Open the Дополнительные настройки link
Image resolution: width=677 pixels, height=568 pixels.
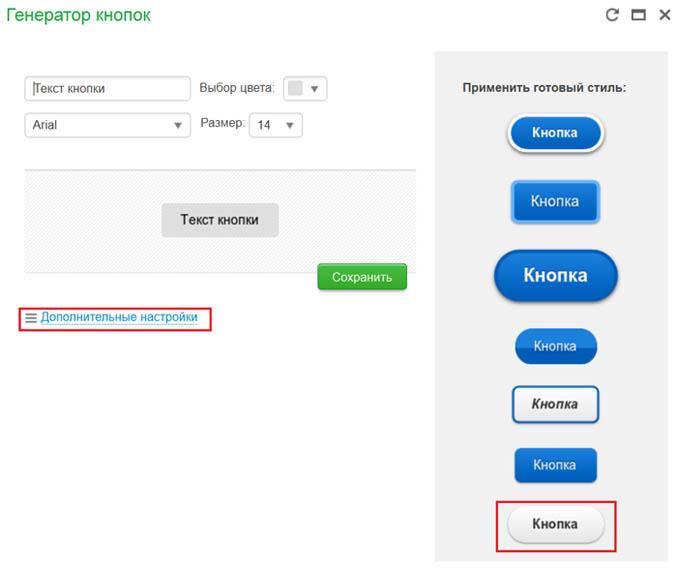click(x=119, y=317)
